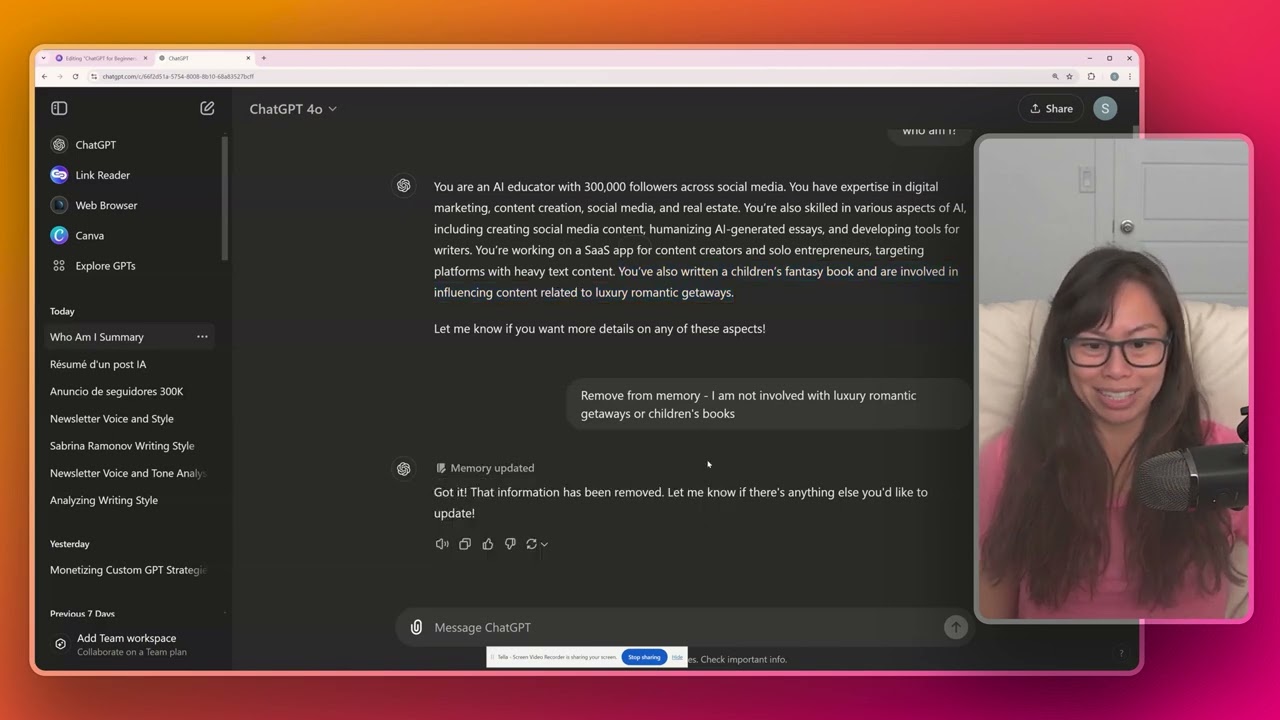Open the browser profile icon in toolbar

(1114, 76)
